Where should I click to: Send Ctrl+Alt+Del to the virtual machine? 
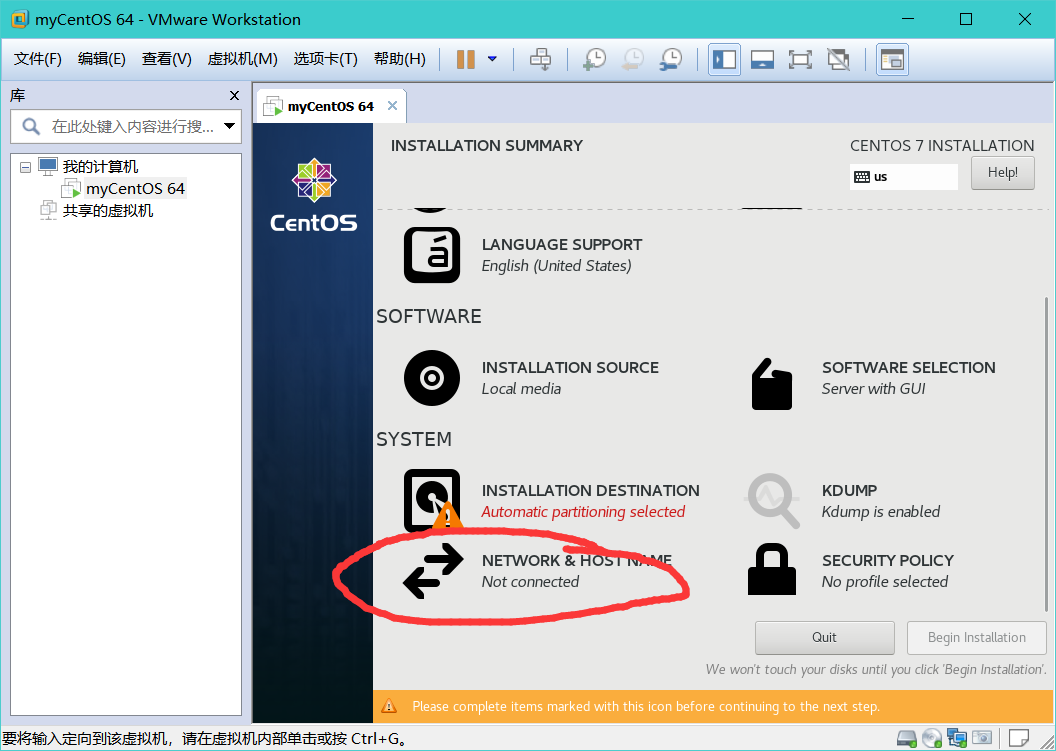540,59
